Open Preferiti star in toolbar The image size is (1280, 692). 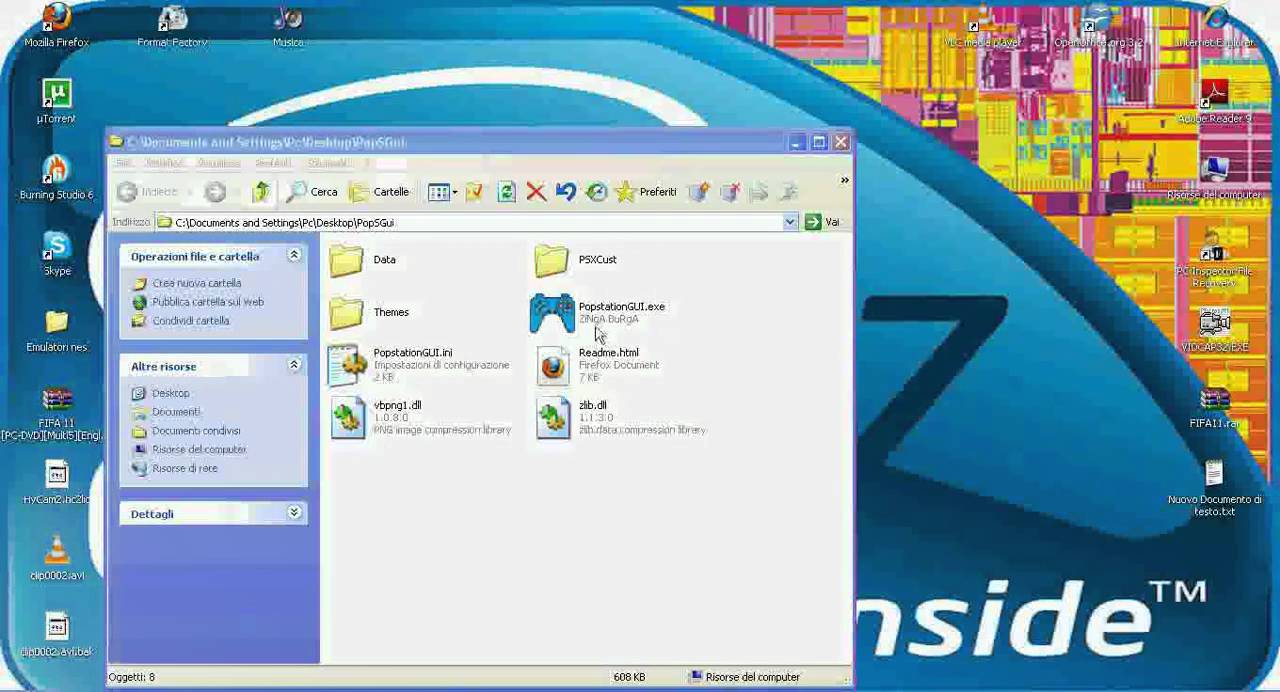[x=646, y=192]
